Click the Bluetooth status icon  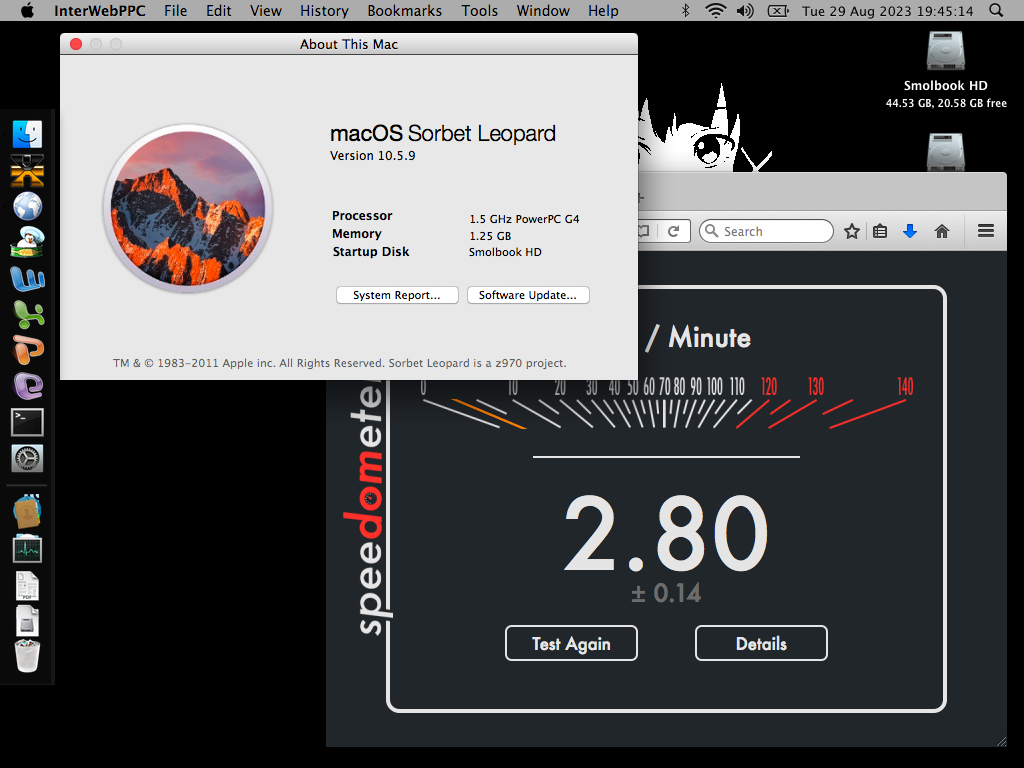(686, 10)
